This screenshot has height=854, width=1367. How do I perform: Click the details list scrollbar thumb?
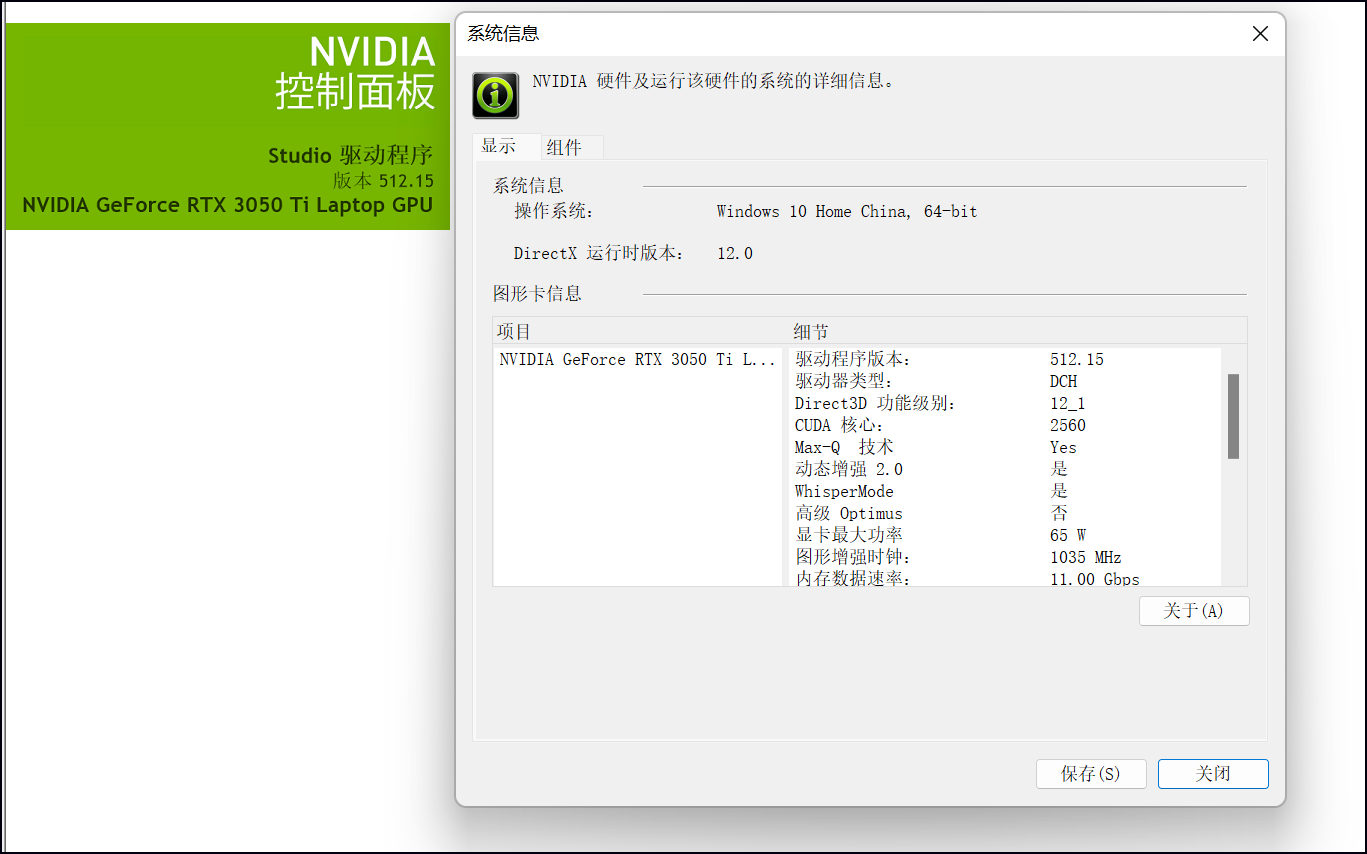tap(1233, 416)
